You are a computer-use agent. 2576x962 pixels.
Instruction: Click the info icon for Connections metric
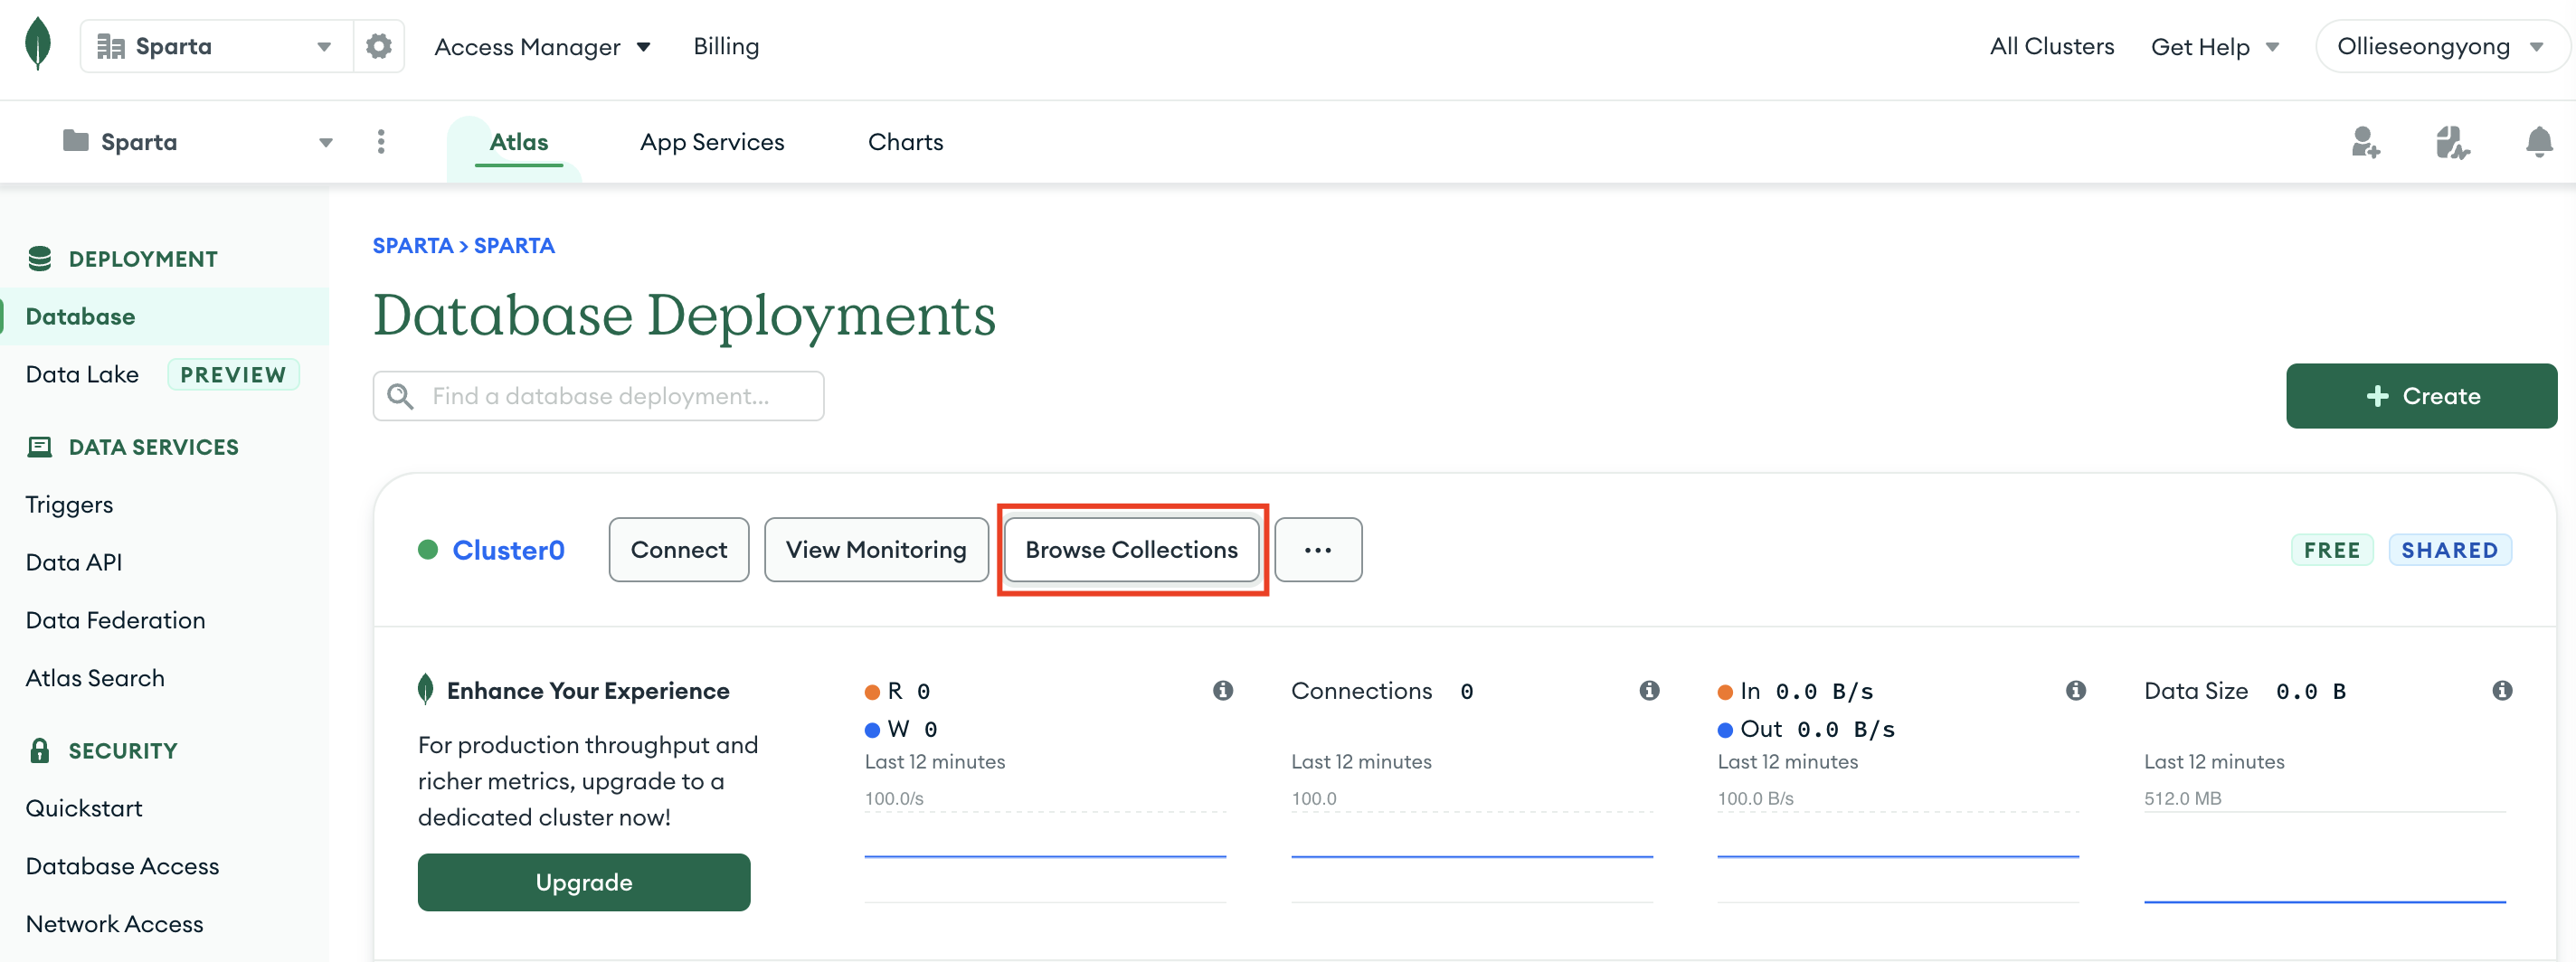(x=1649, y=690)
